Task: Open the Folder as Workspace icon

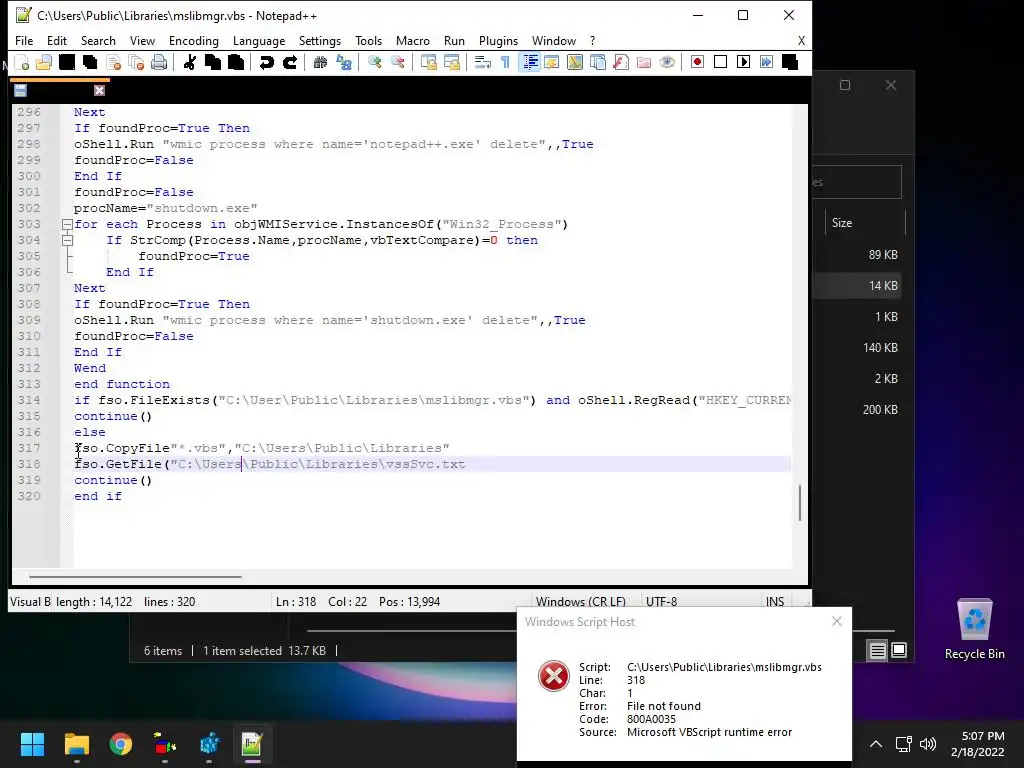Action: (644, 62)
